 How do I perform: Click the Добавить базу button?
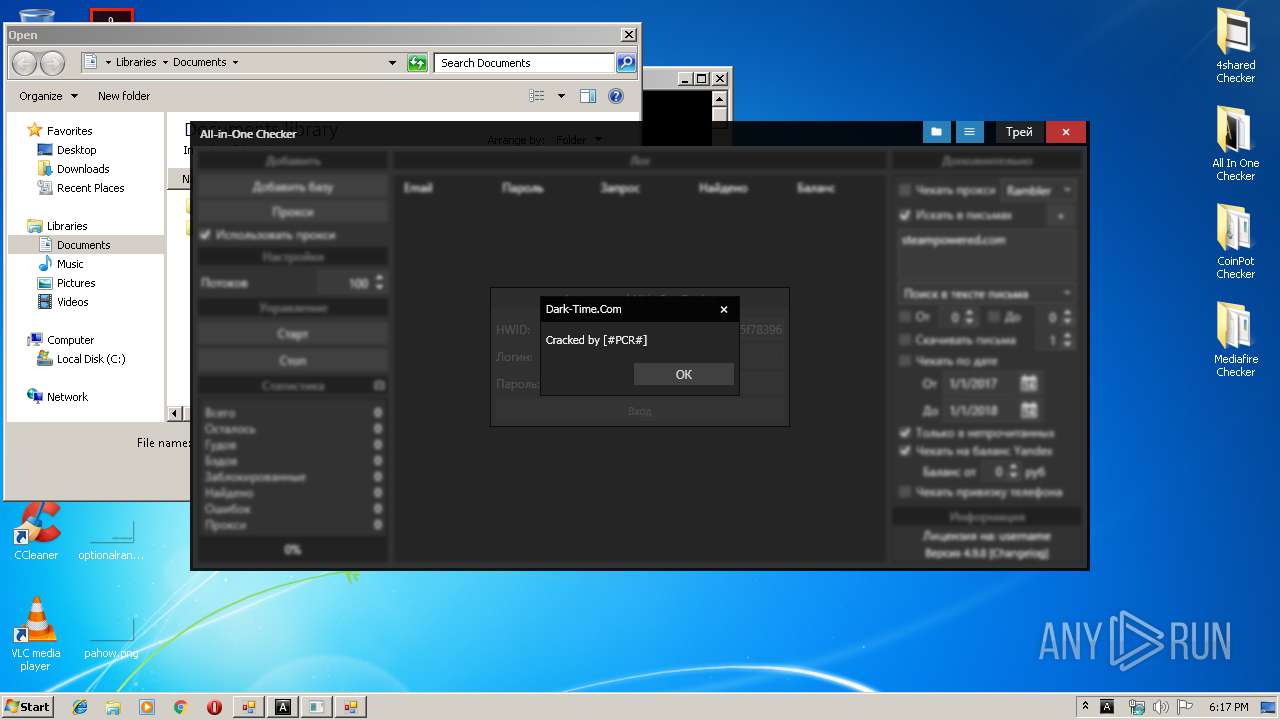point(292,187)
